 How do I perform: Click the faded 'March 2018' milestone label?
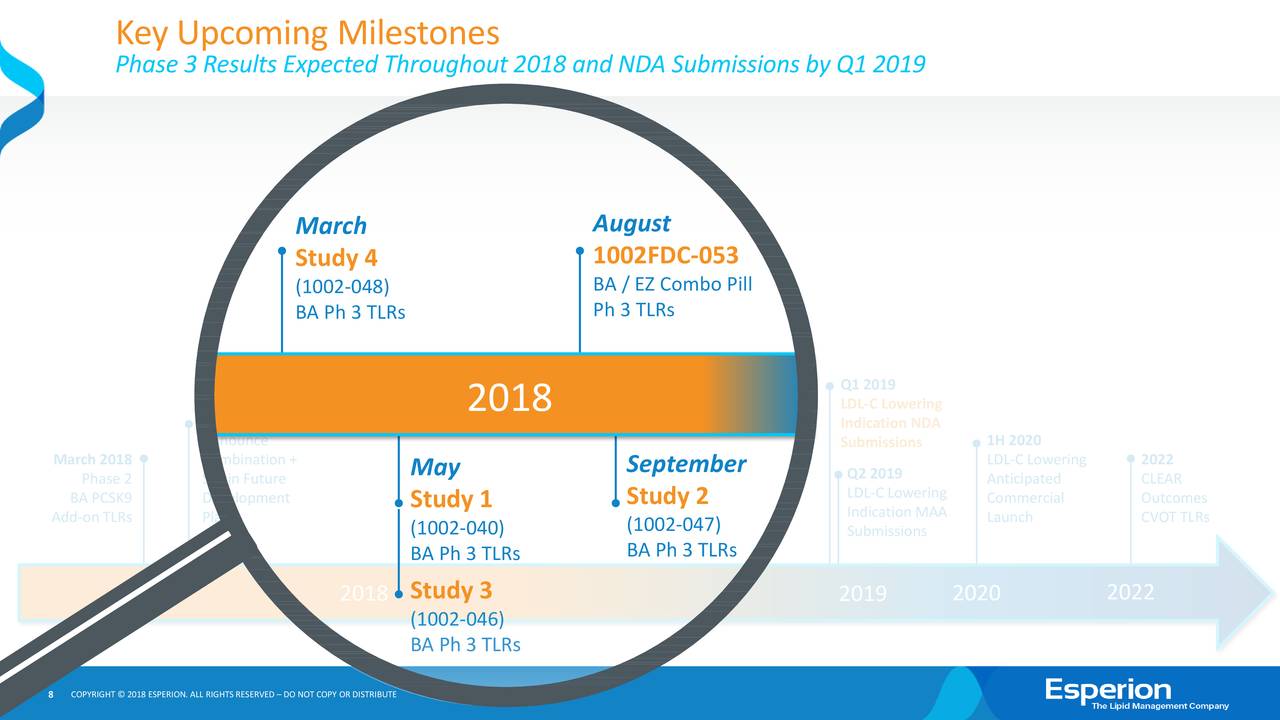coord(92,459)
